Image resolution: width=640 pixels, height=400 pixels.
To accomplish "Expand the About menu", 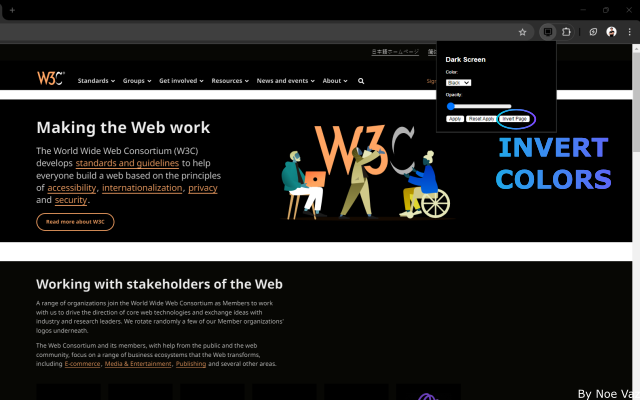I will [335, 81].
